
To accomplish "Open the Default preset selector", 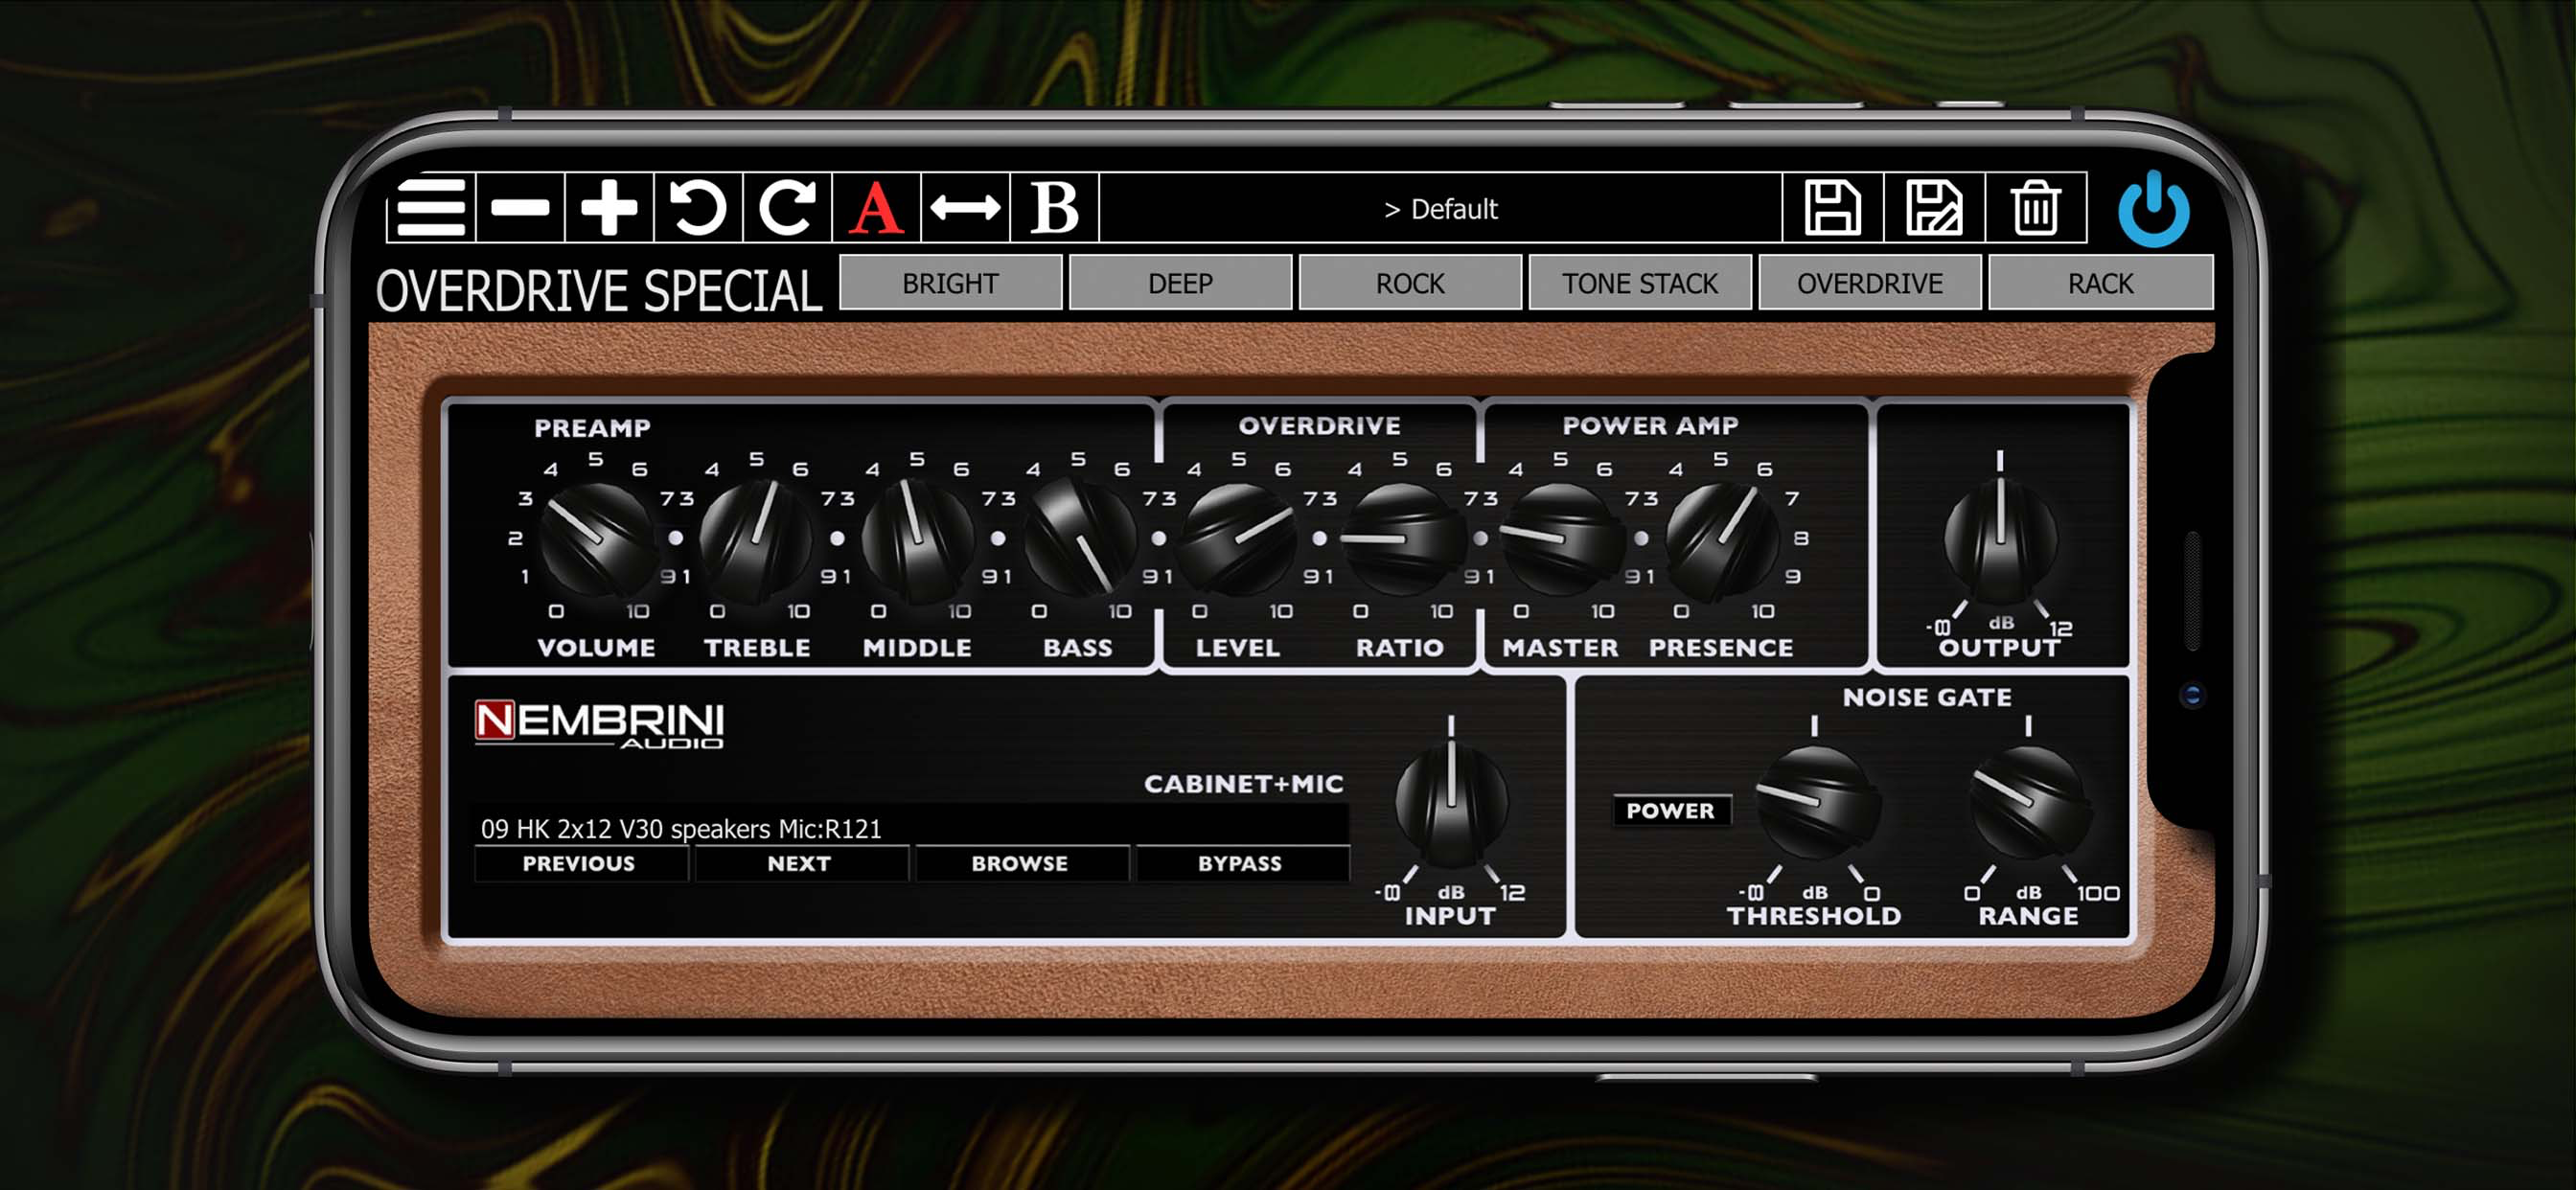I will click(1440, 208).
